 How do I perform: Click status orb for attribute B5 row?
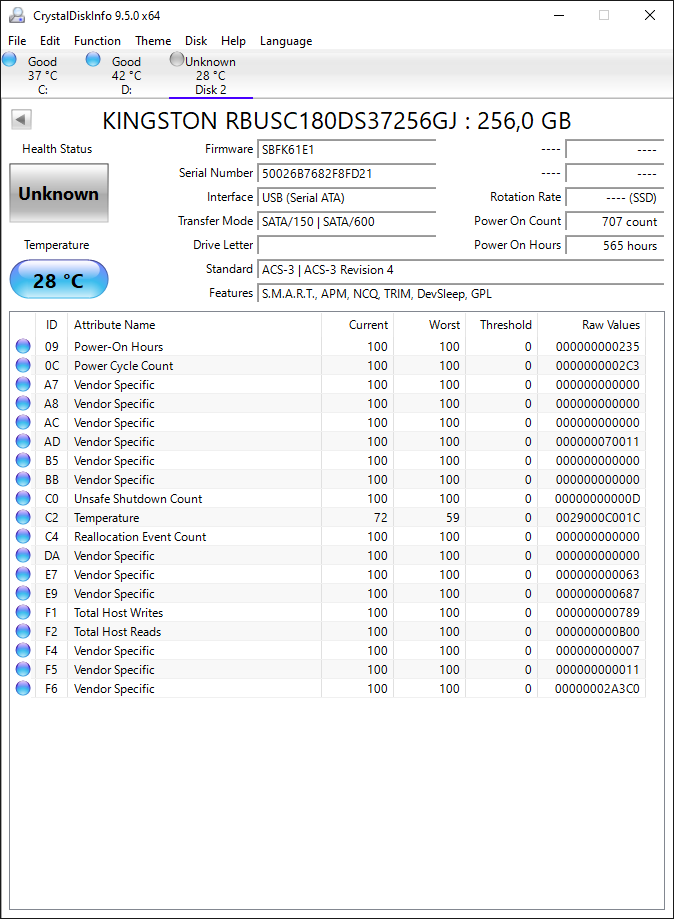pos(23,461)
